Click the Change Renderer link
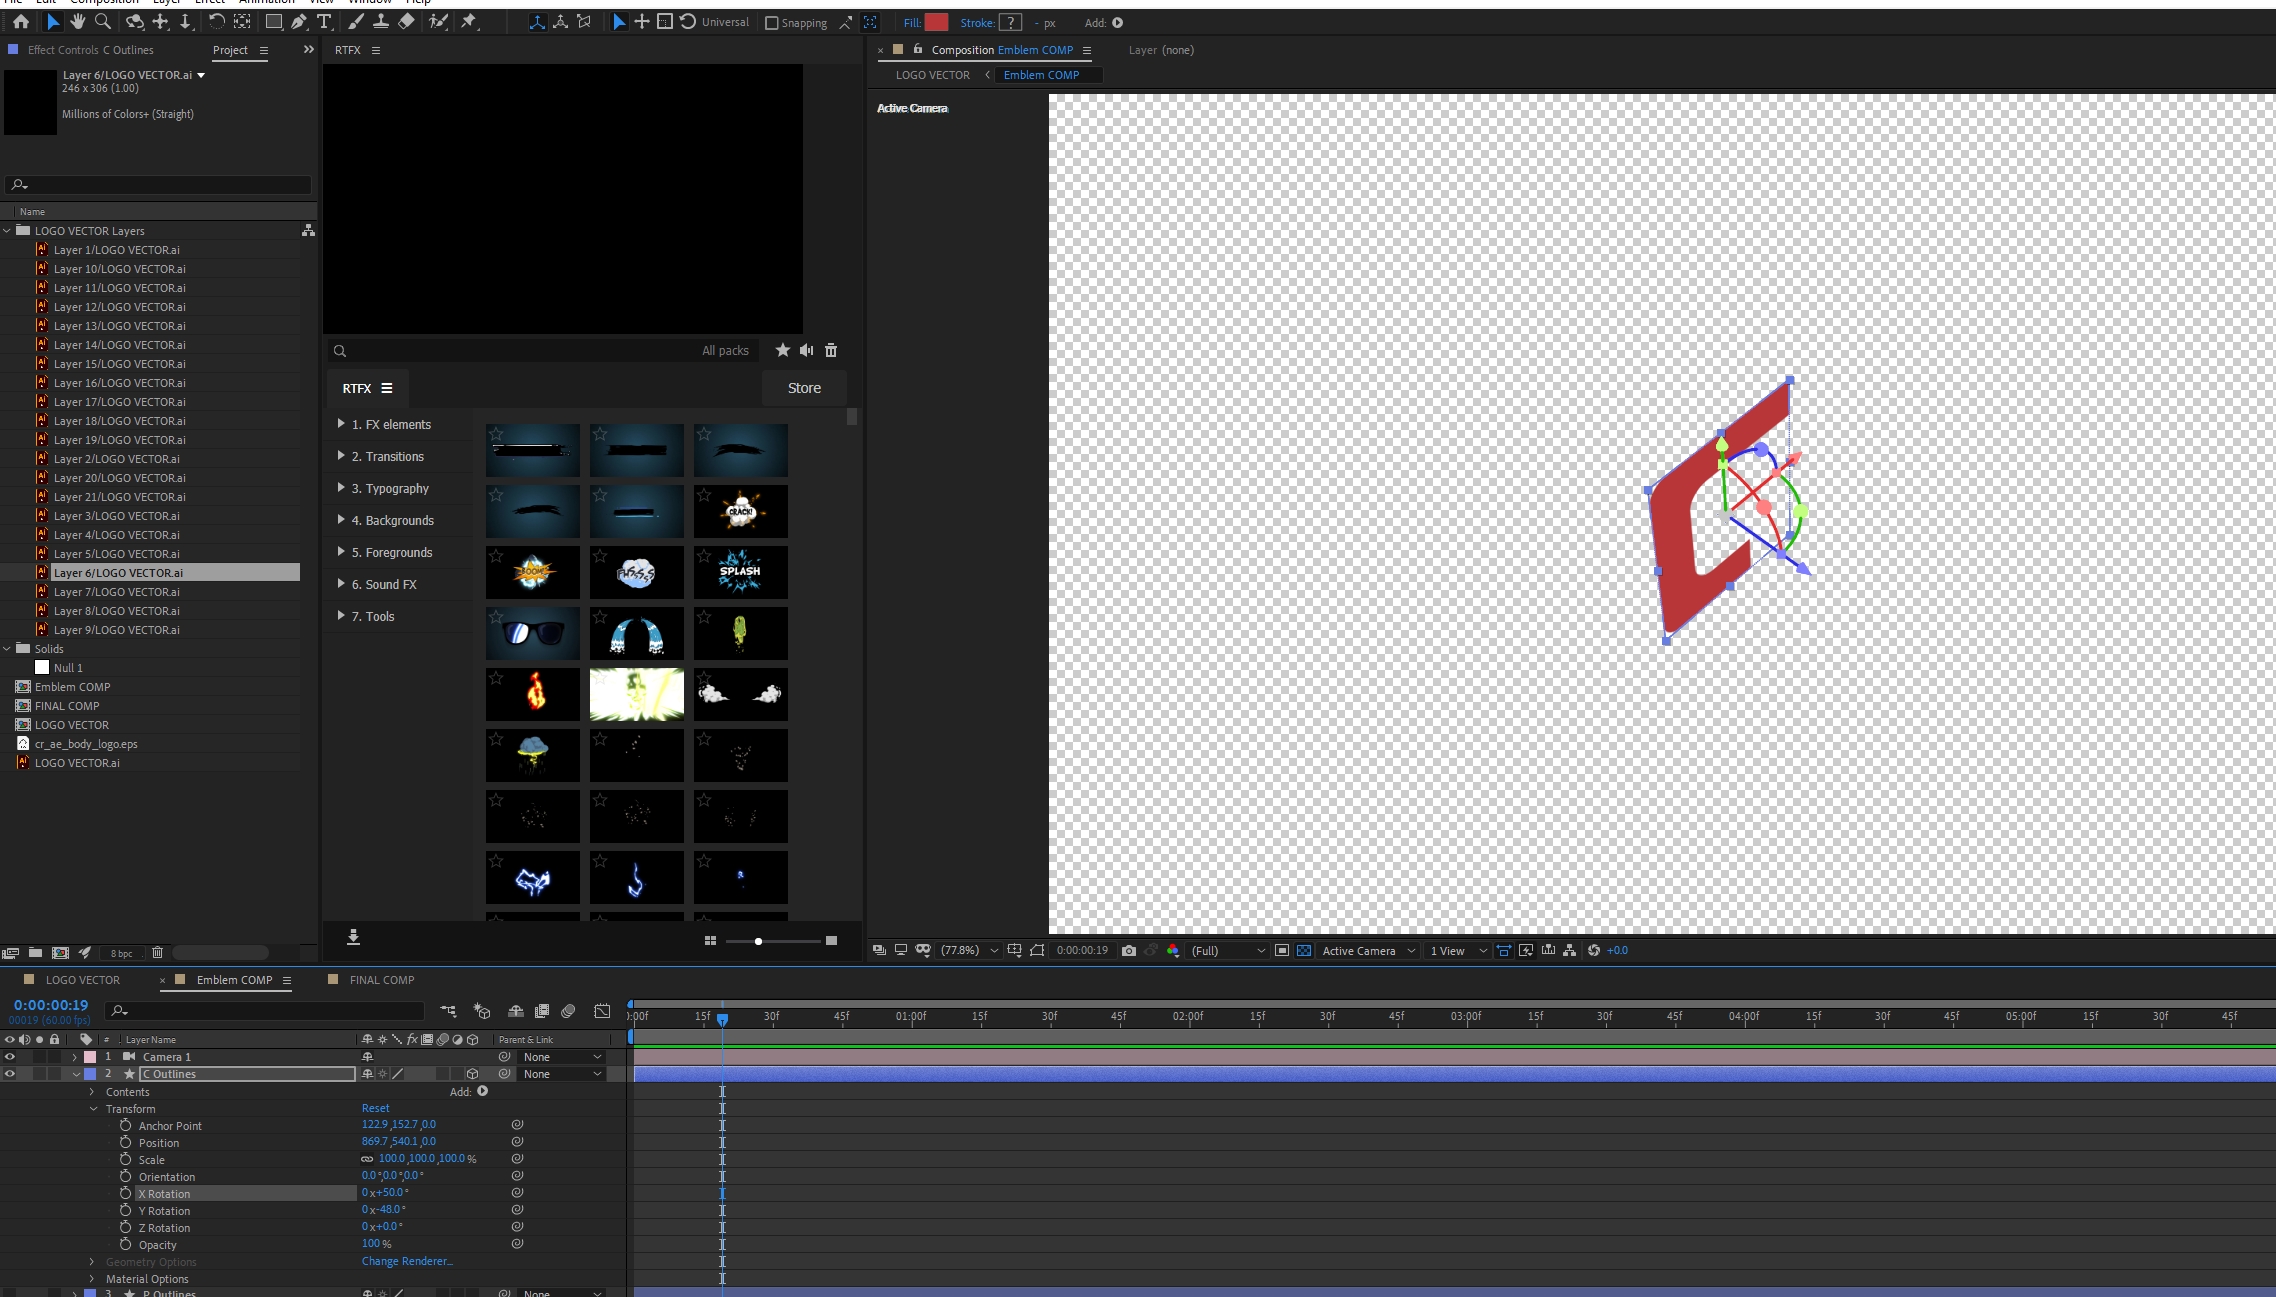Image resolution: width=2276 pixels, height=1297 pixels. 407,1262
